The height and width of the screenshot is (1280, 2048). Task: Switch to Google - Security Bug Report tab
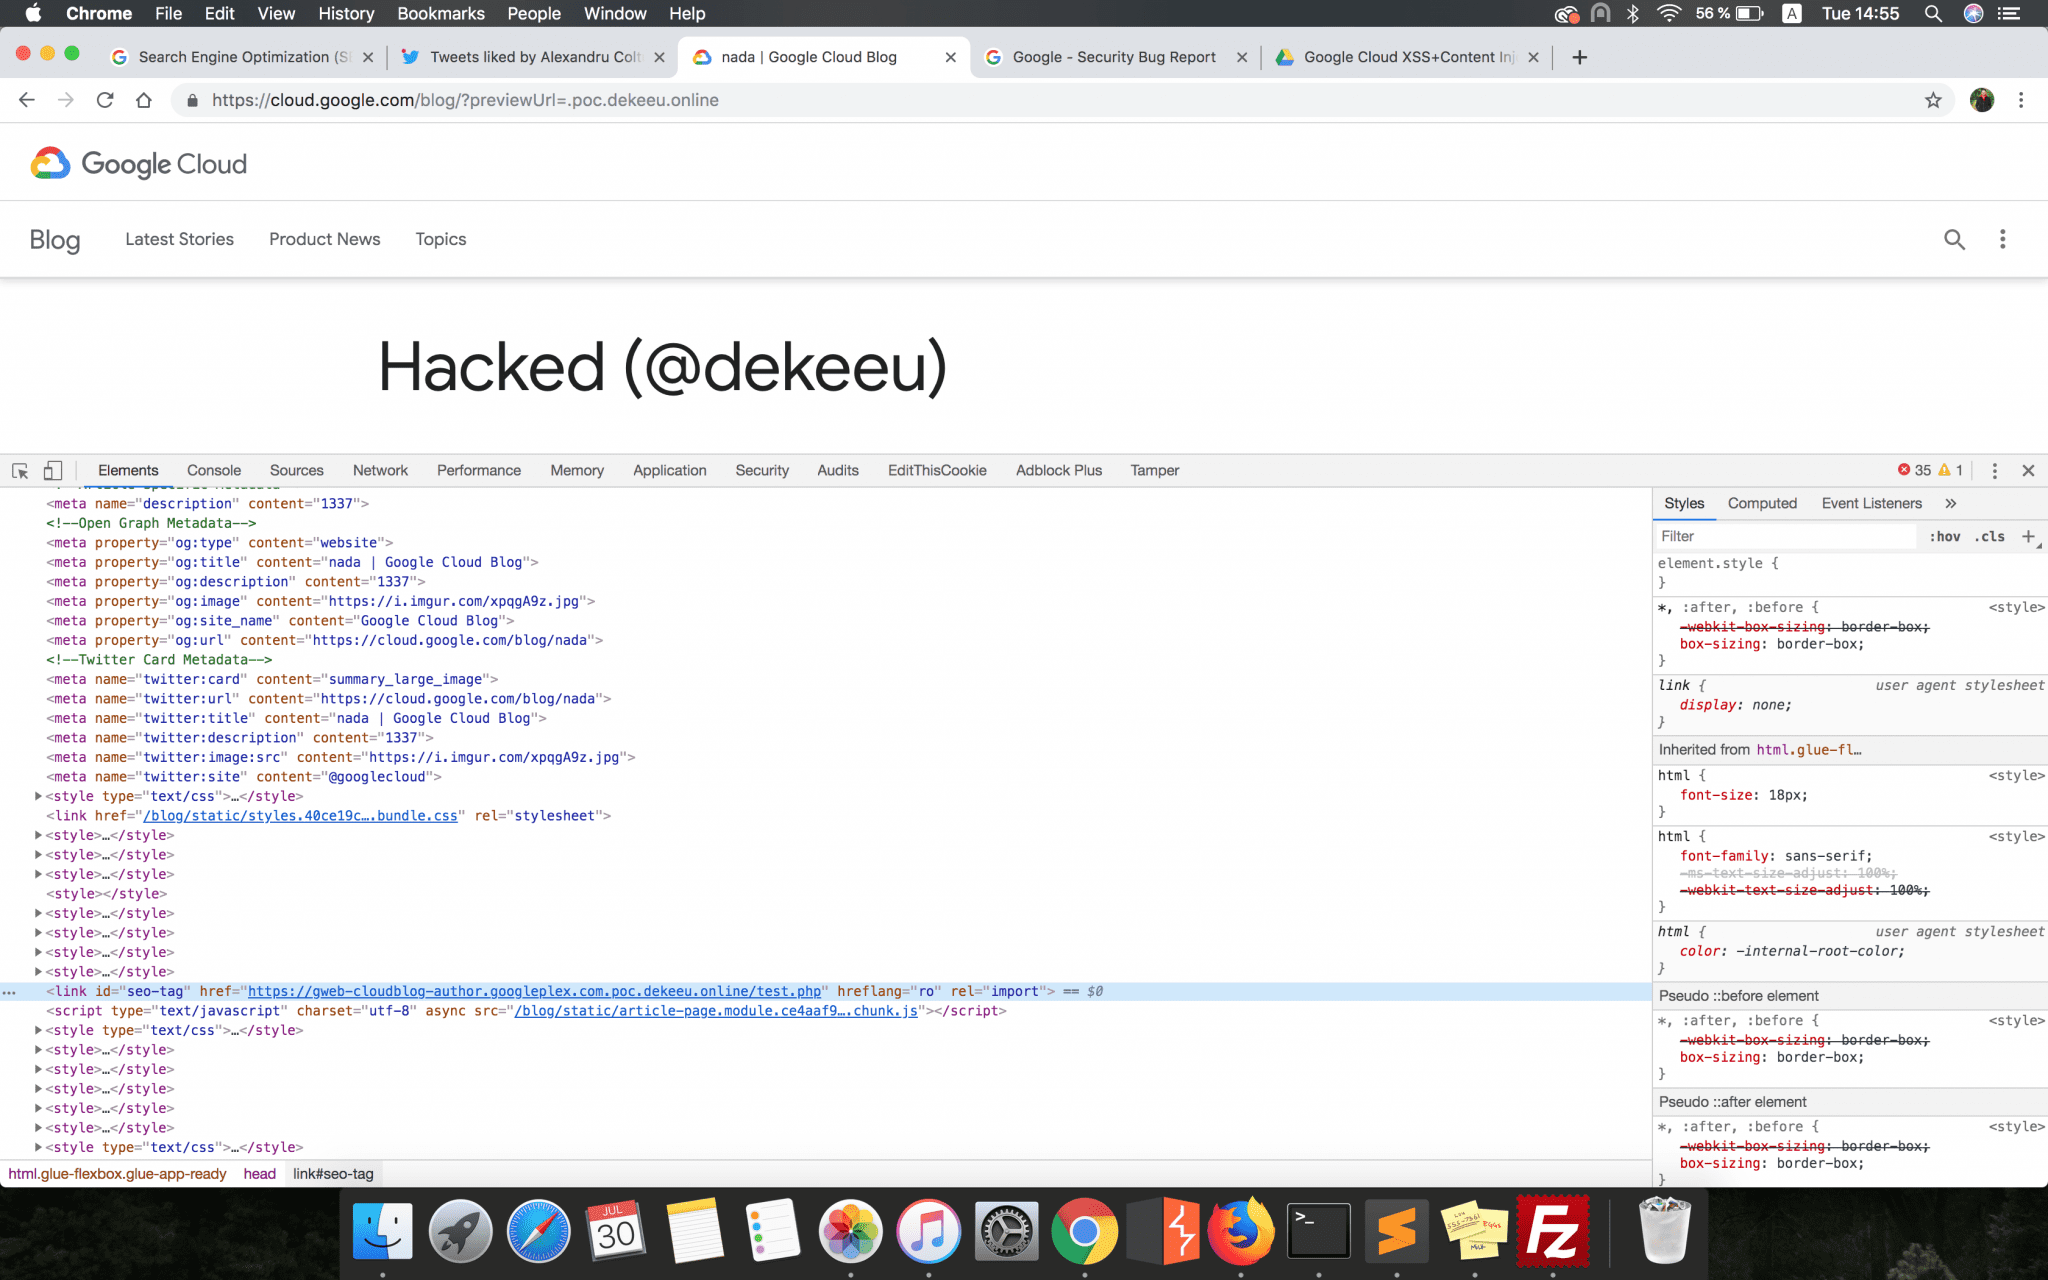click(1115, 57)
